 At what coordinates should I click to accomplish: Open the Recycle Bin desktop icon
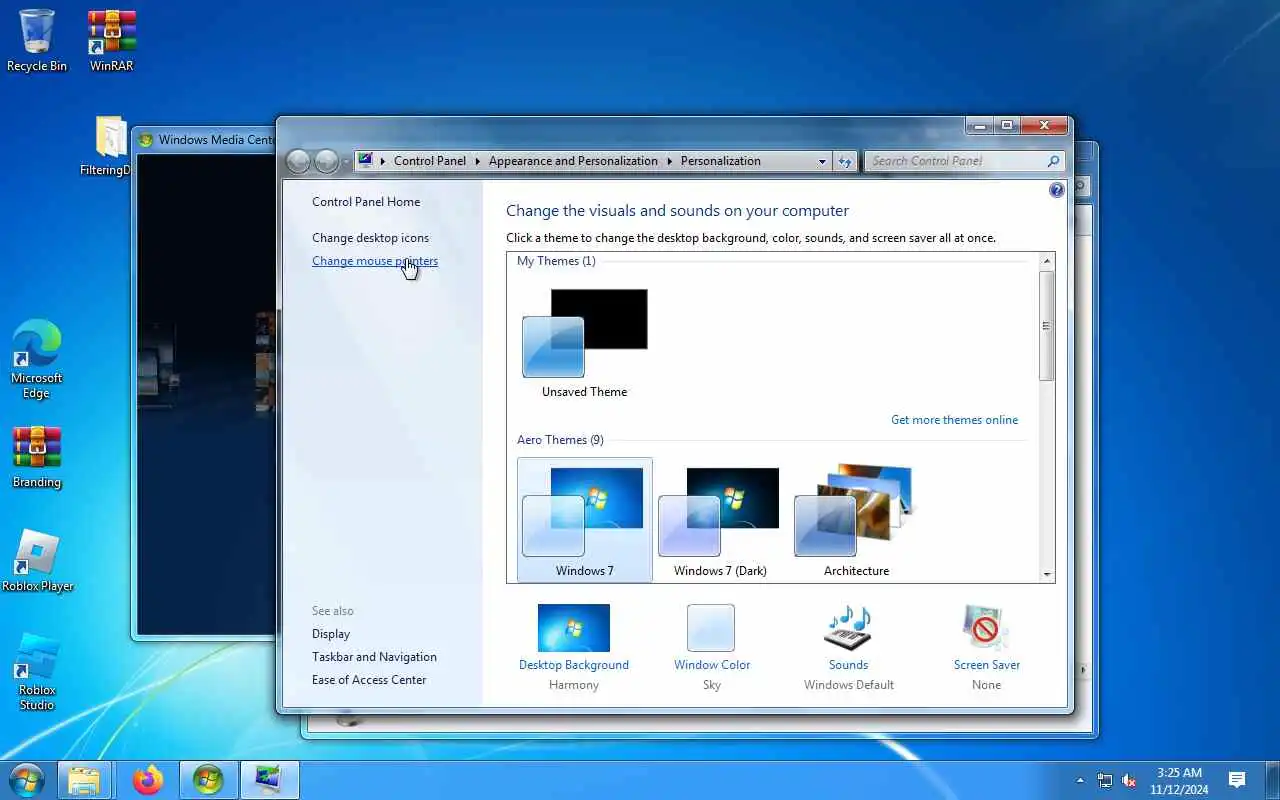(x=37, y=40)
